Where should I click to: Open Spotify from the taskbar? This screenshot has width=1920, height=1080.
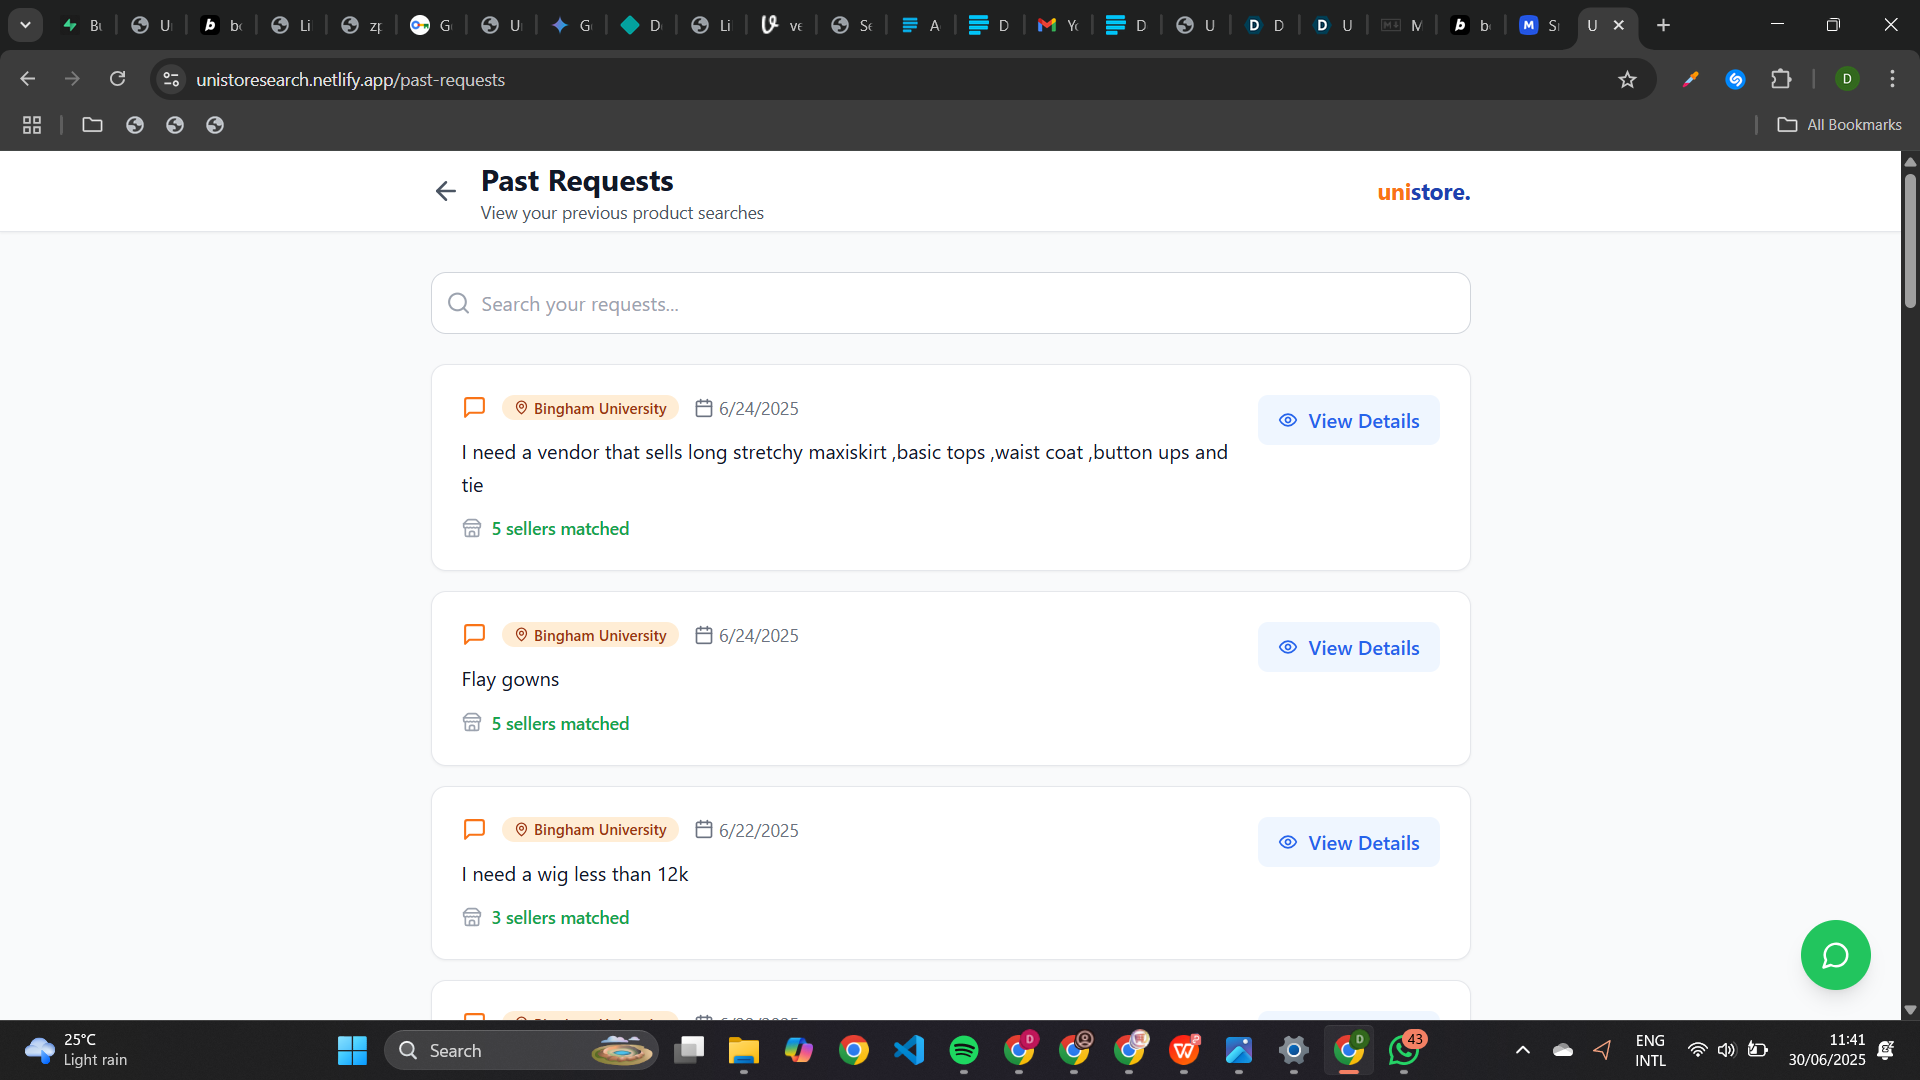click(963, 1050)
